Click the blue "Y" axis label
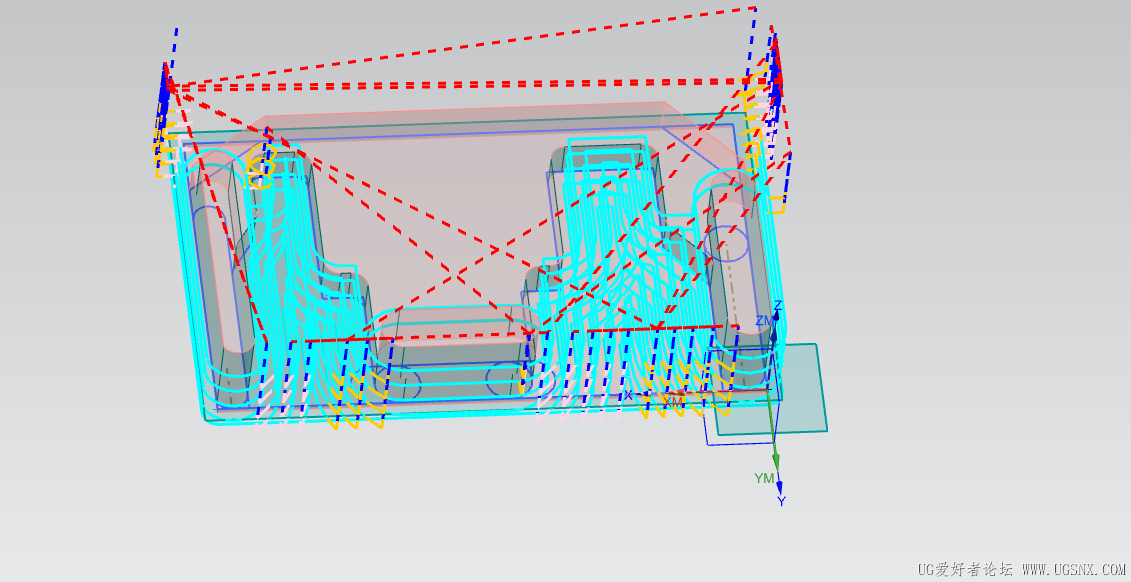 (781, 501)
